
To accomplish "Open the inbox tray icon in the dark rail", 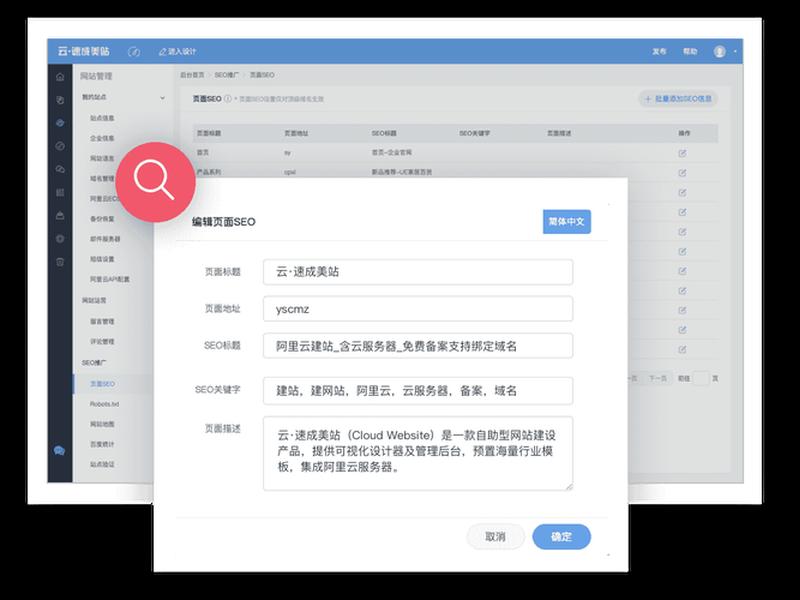I will click(x=60, y=215).
